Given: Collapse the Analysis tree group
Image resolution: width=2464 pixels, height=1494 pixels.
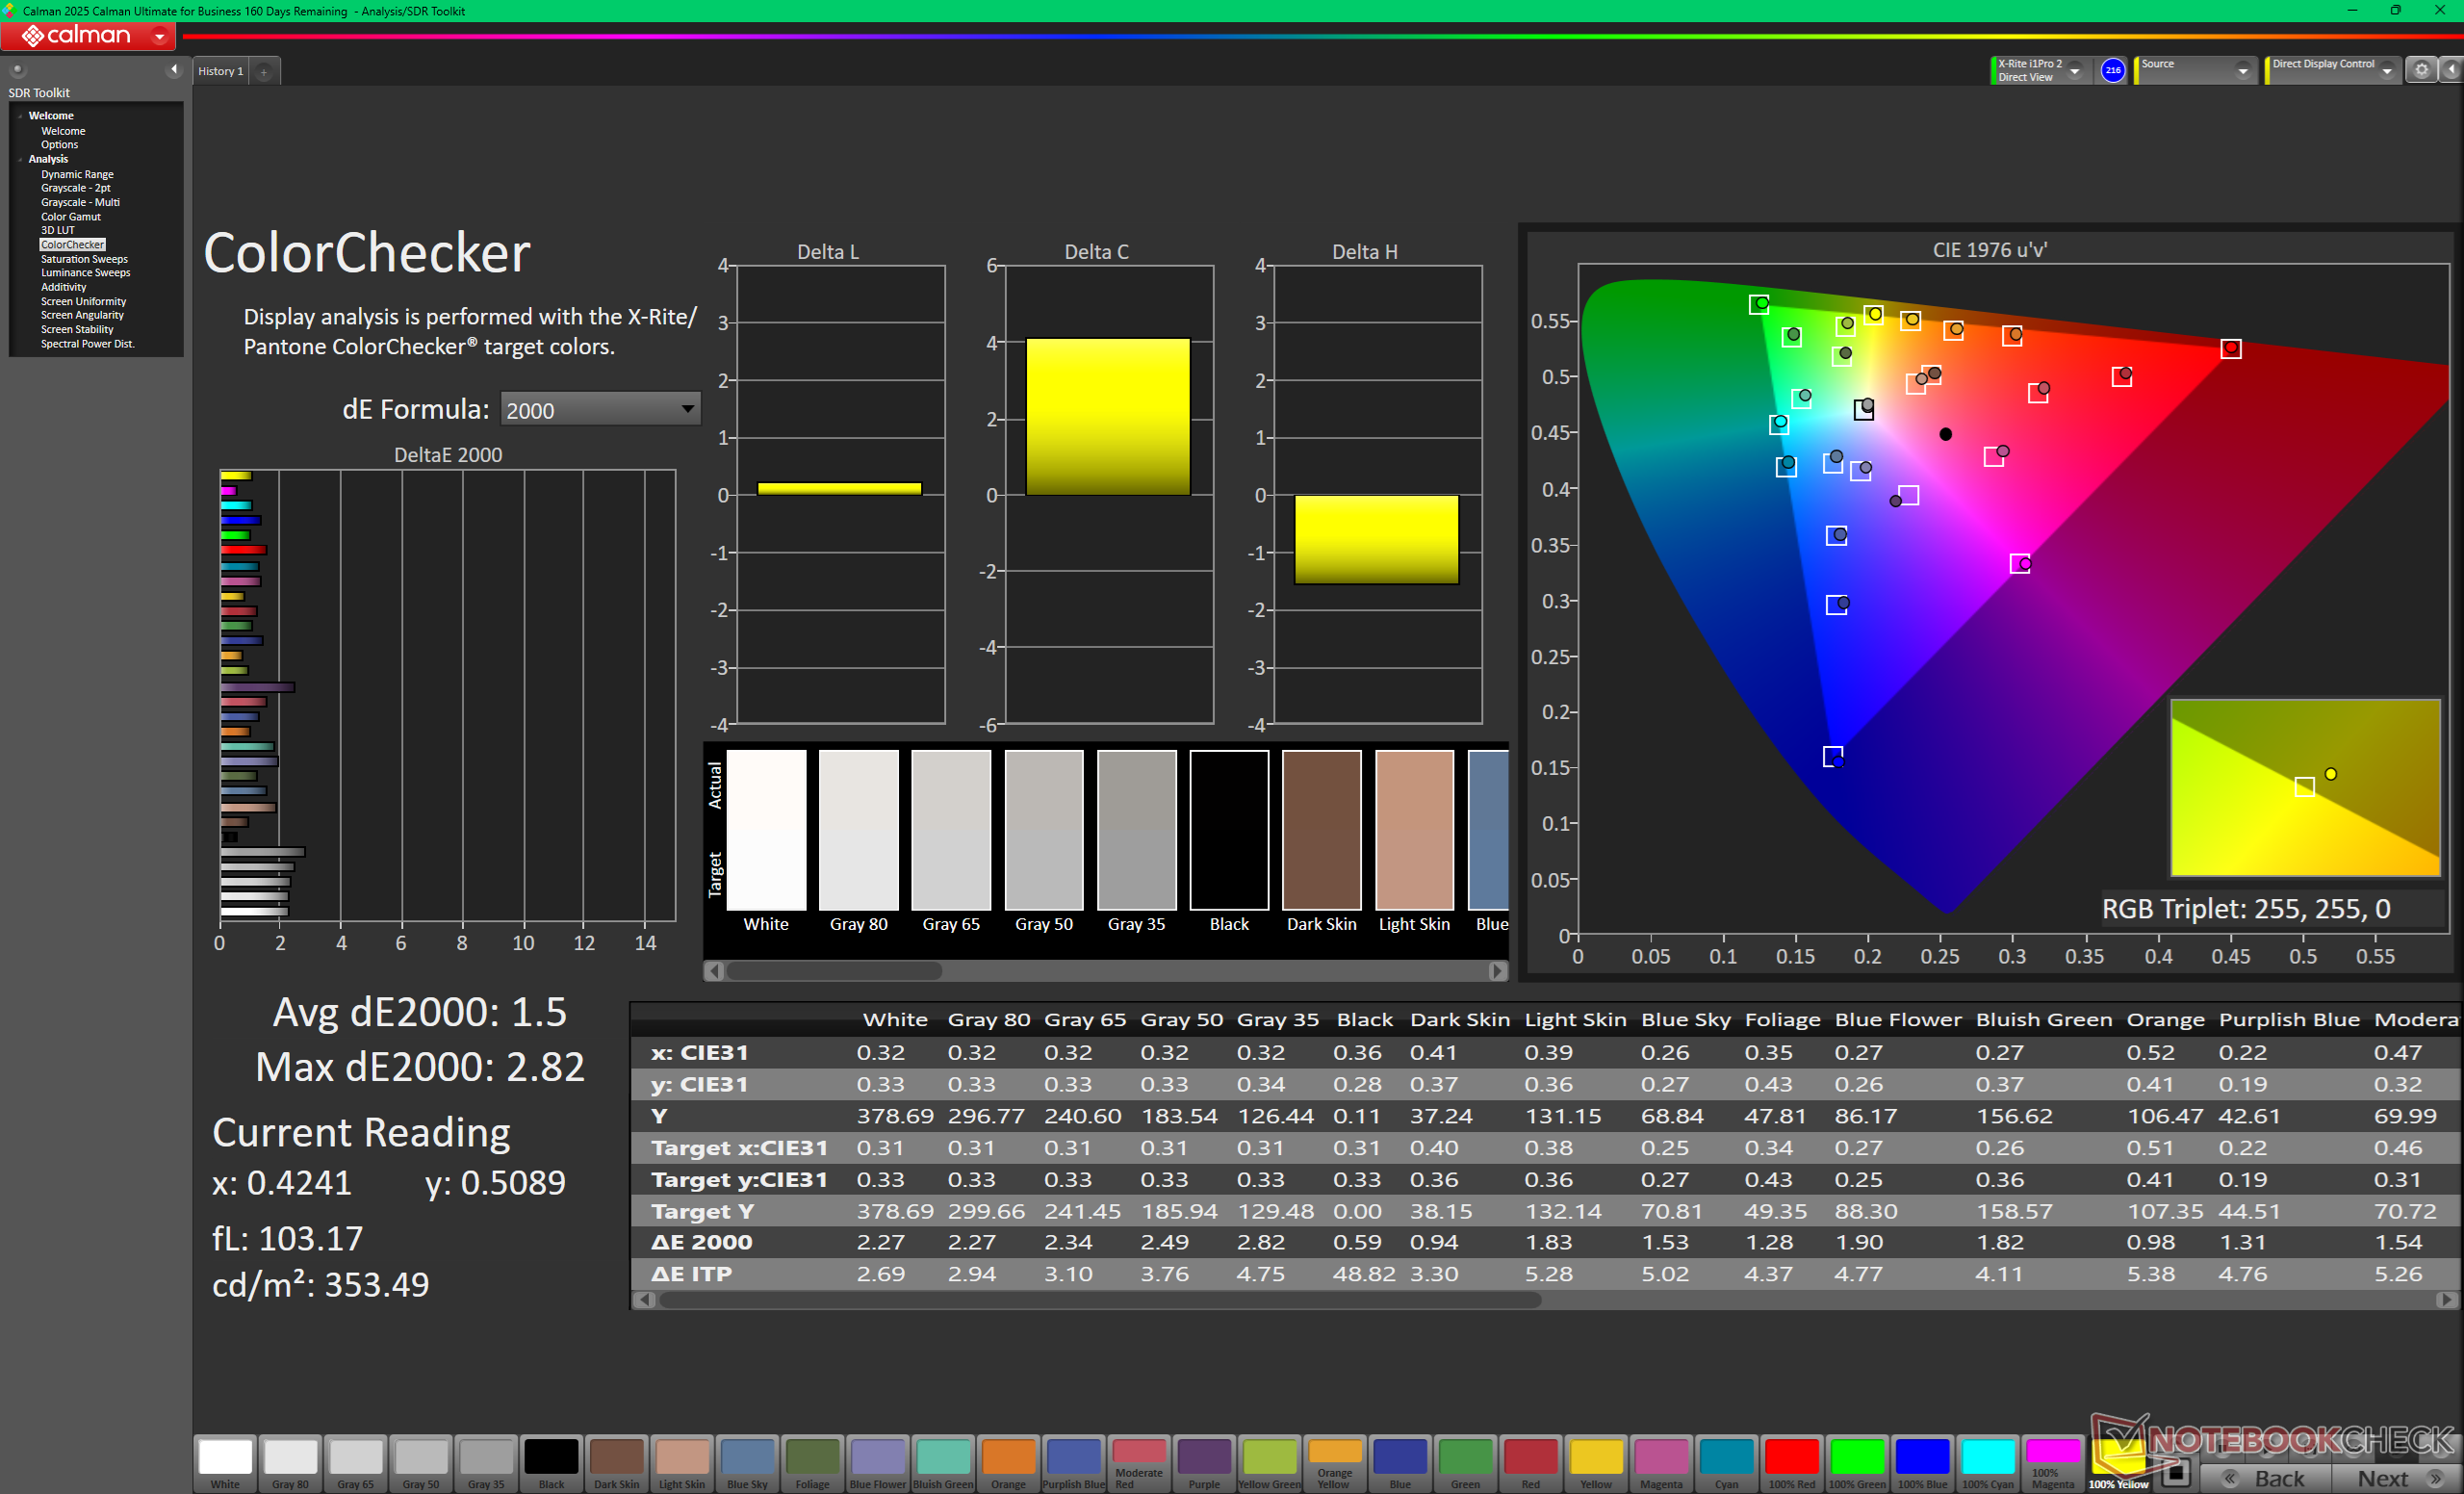Looking at the screenshot, I should click(x=20, y=159).
